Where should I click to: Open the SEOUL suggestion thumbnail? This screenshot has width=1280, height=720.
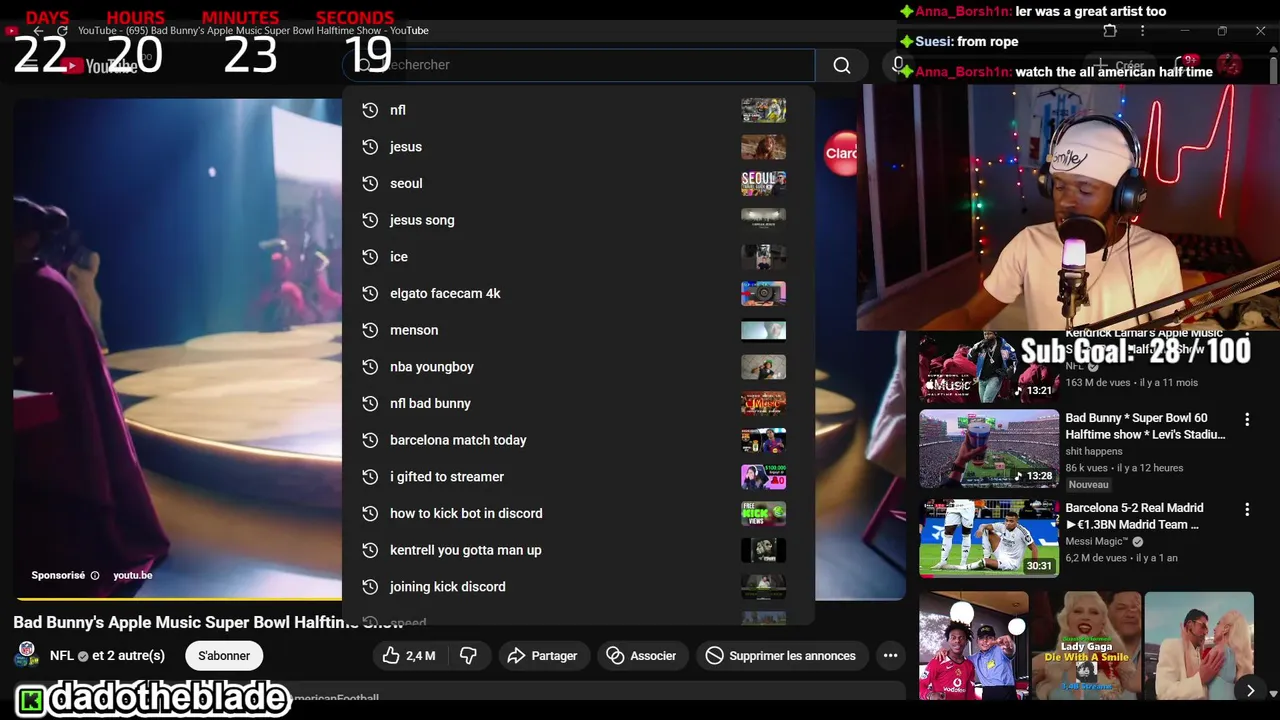[763, 183]
